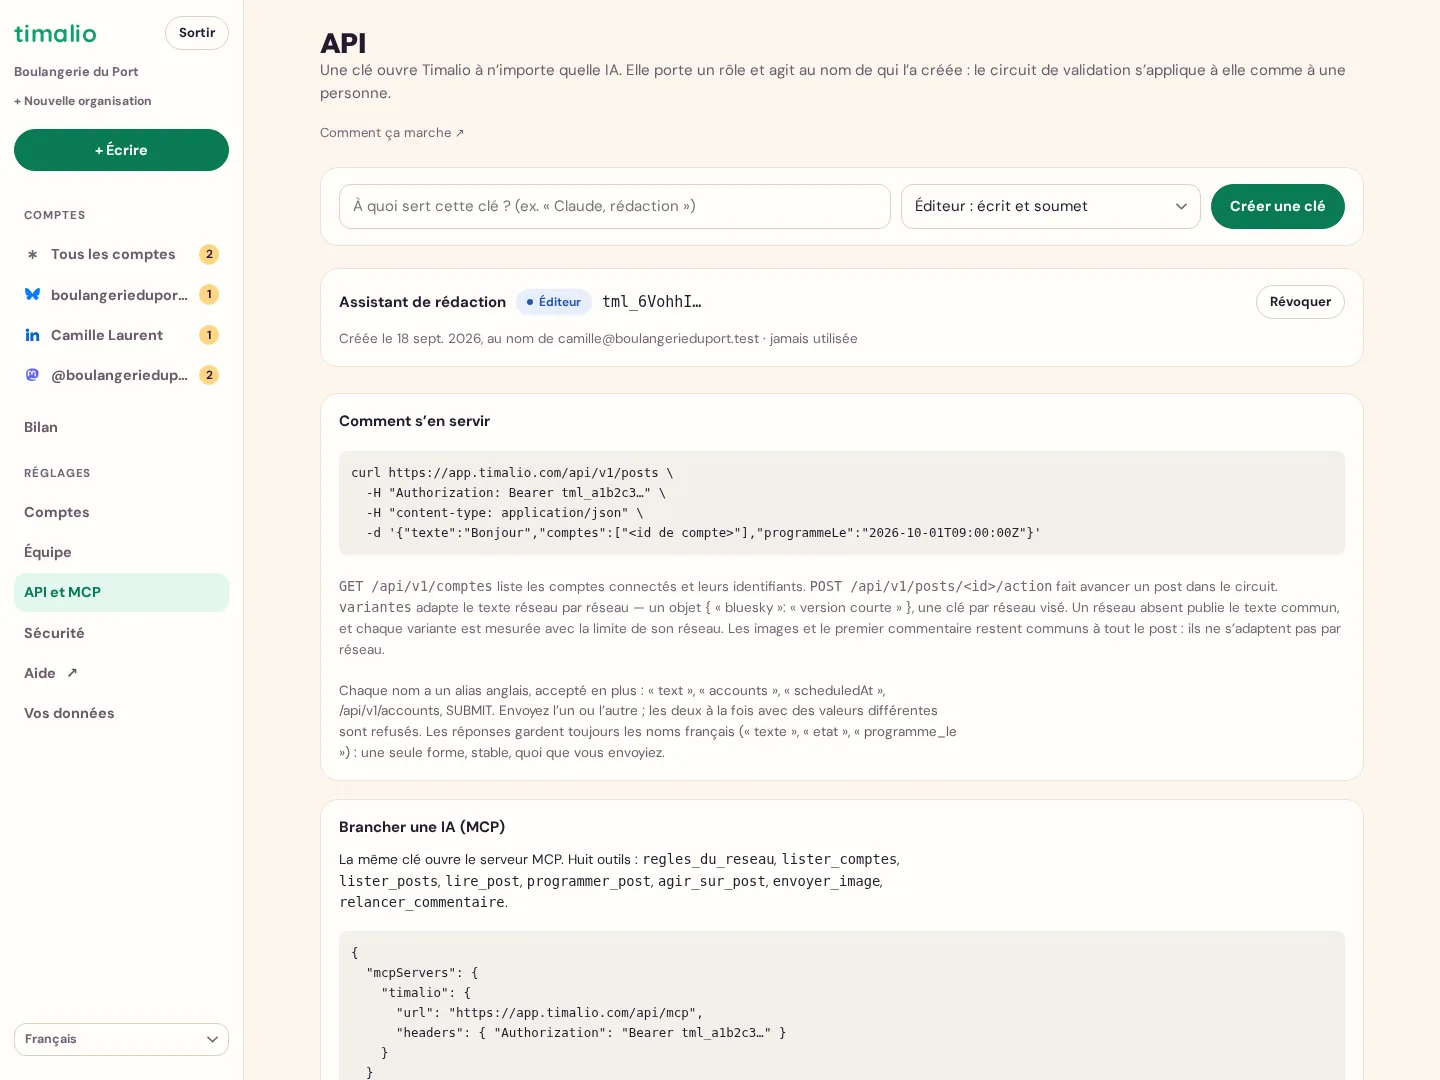
Task: Click the external arrow icon beside Aide
Action: point(72,673)
